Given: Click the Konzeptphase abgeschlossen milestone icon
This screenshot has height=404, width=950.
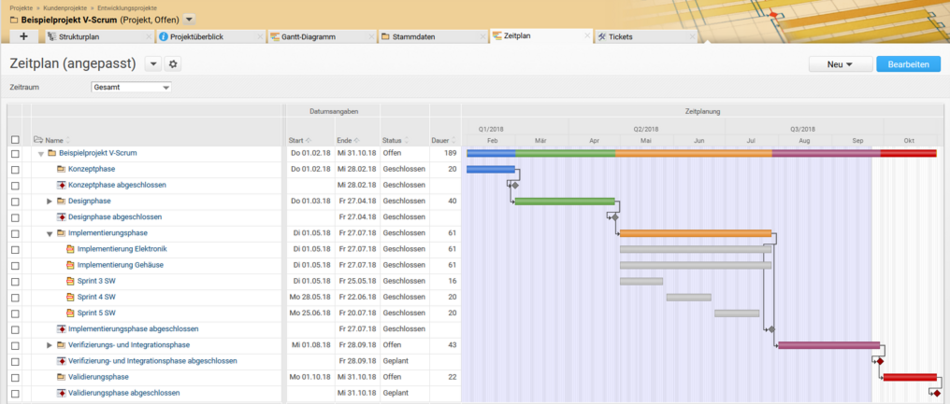Looking at the screenshot, I should coord(61,185).
